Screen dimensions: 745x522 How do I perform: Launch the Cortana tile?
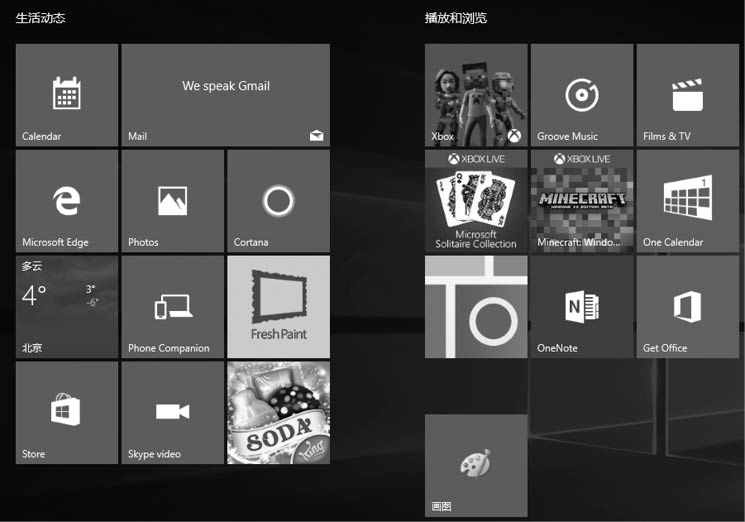pyautogui.click(x=278, y=201)
